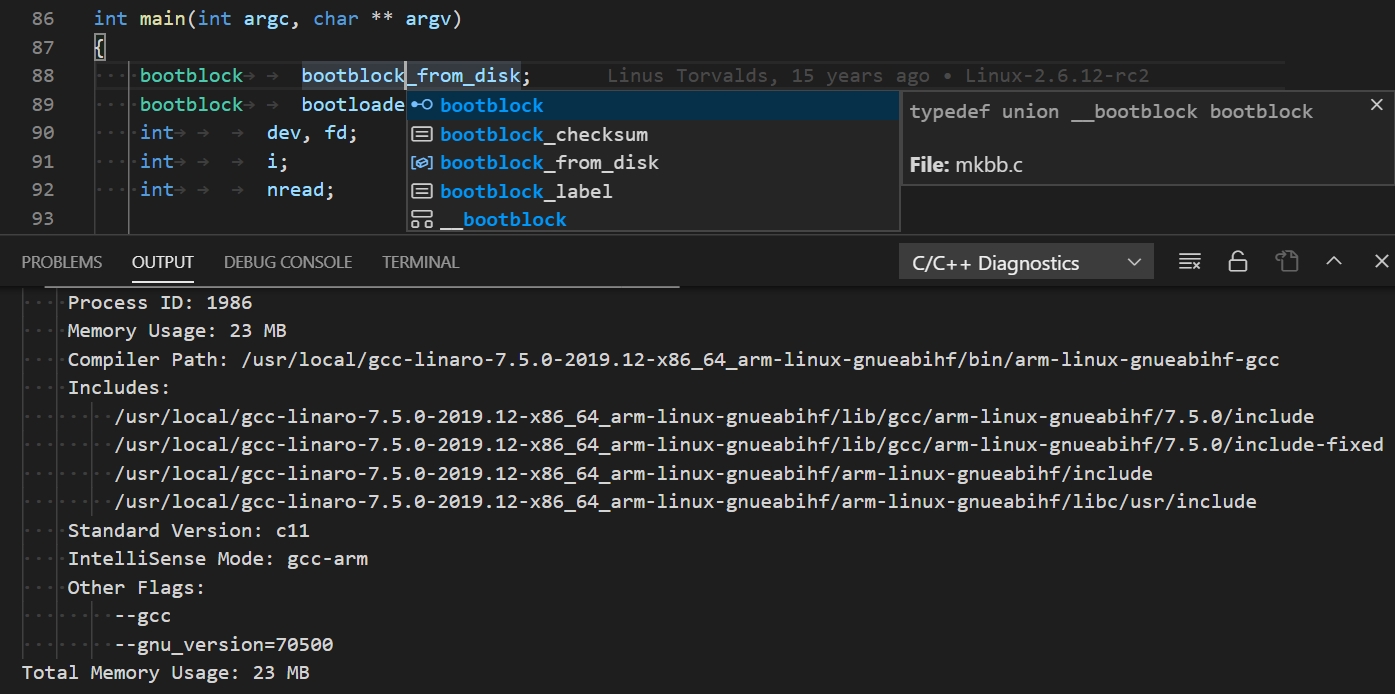The height and width of the screenshot is (694, 1395).
Task: Click the Standard Version: c11 line
Action: coord(189,531)
